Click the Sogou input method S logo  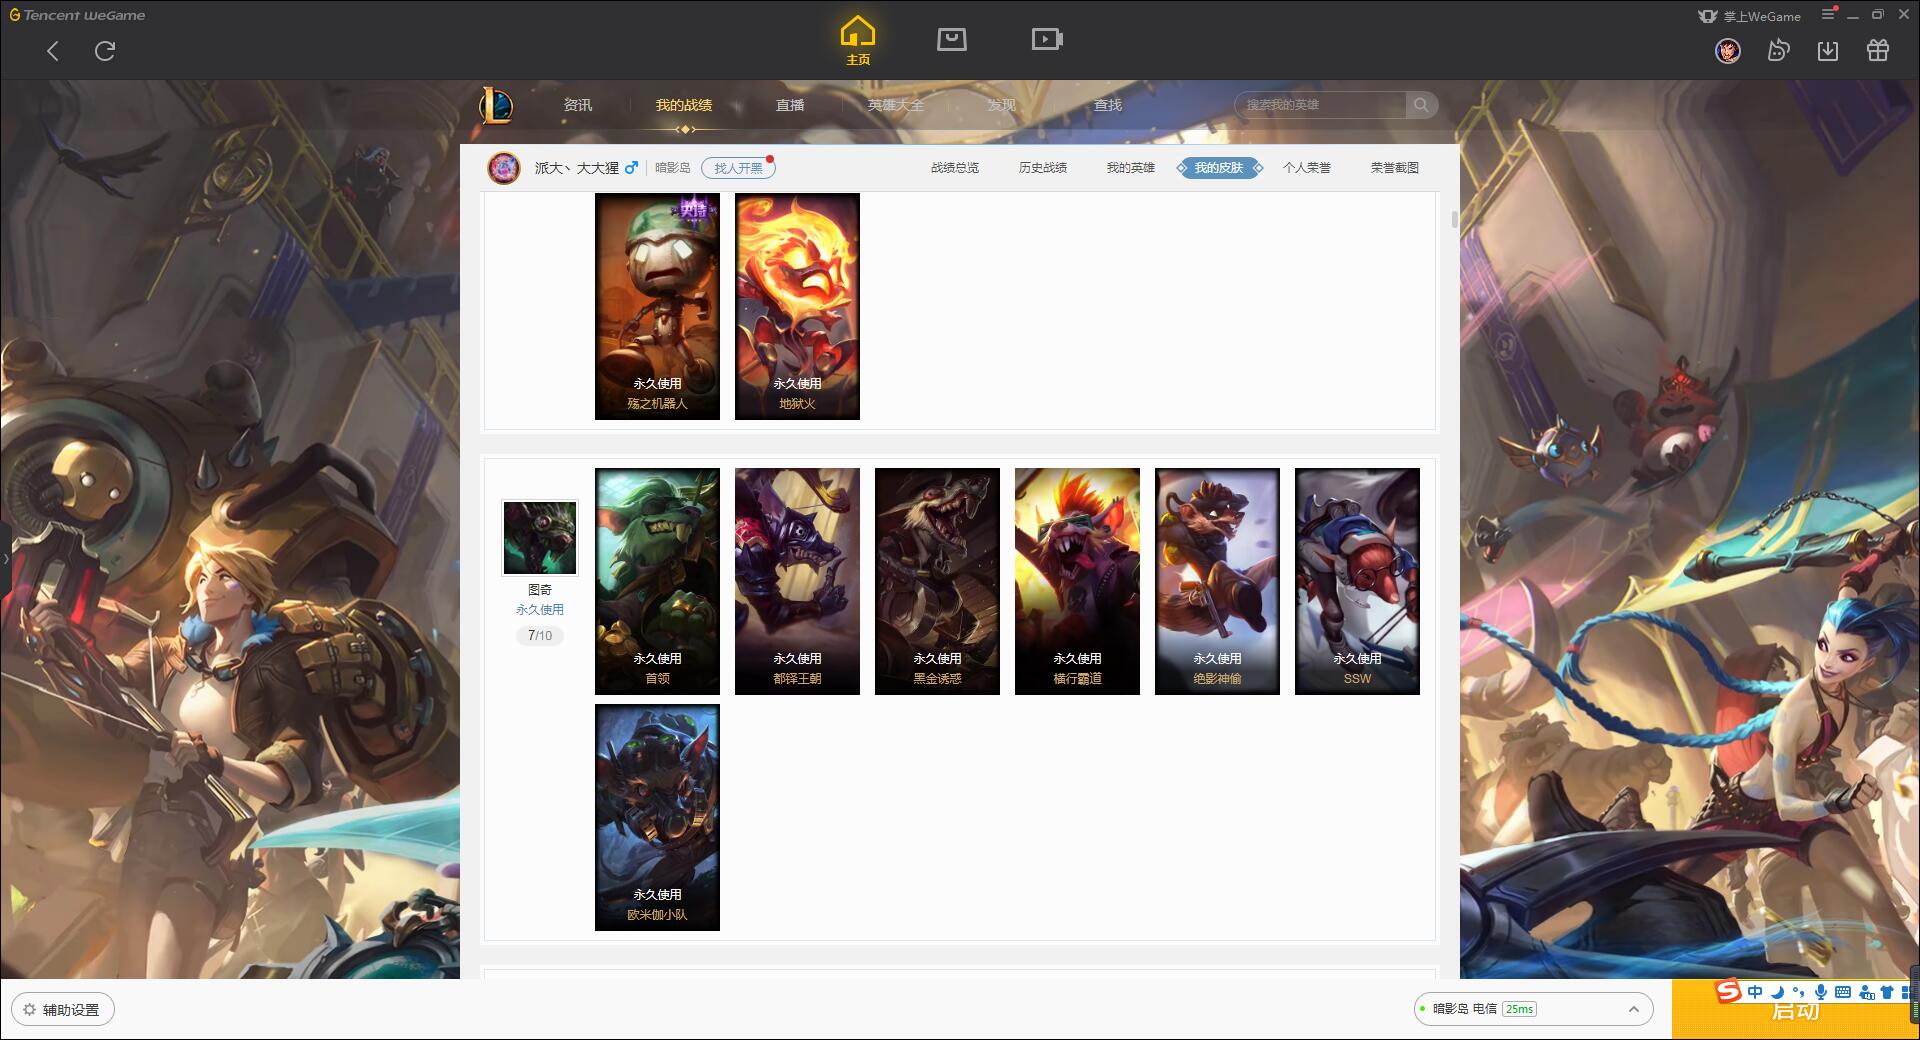click(x=1729, y=991)
